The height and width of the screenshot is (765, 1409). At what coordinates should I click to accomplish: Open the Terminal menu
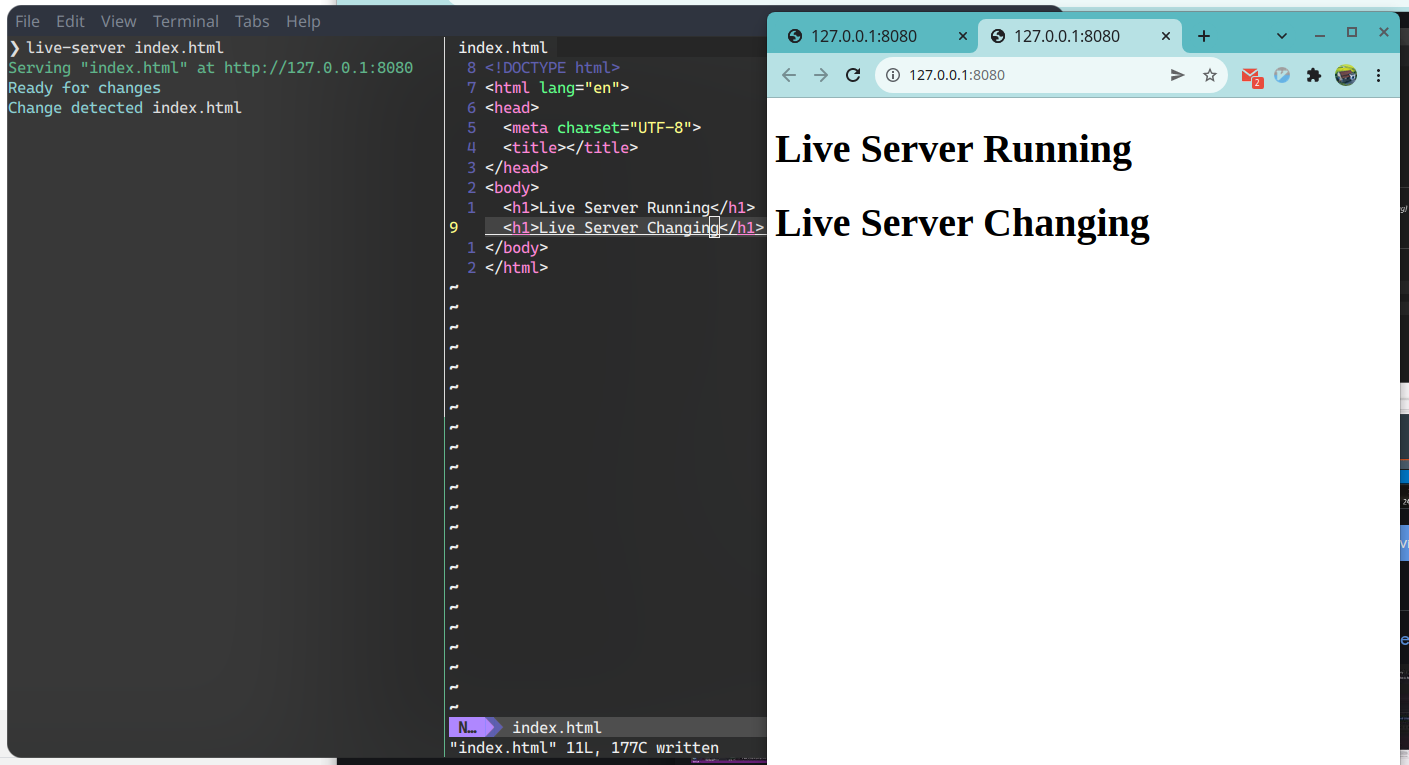(185, 21)
